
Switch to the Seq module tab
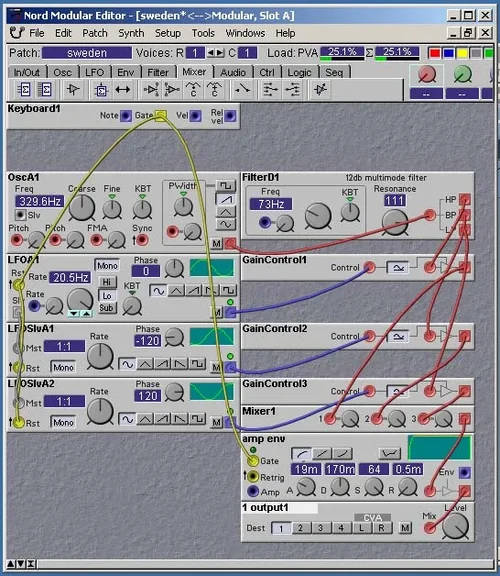334,72
